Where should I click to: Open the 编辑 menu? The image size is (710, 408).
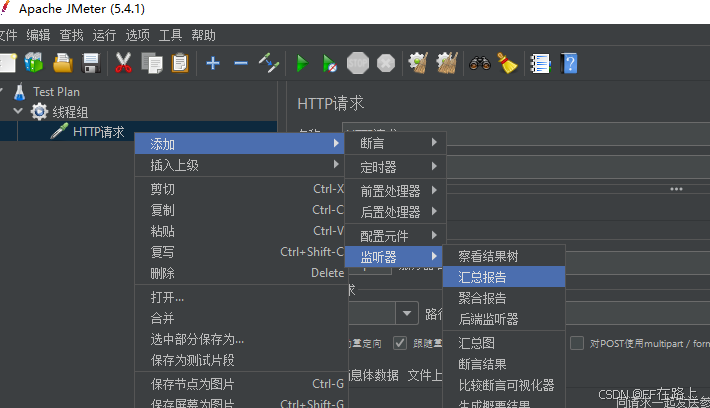[38, 35]
